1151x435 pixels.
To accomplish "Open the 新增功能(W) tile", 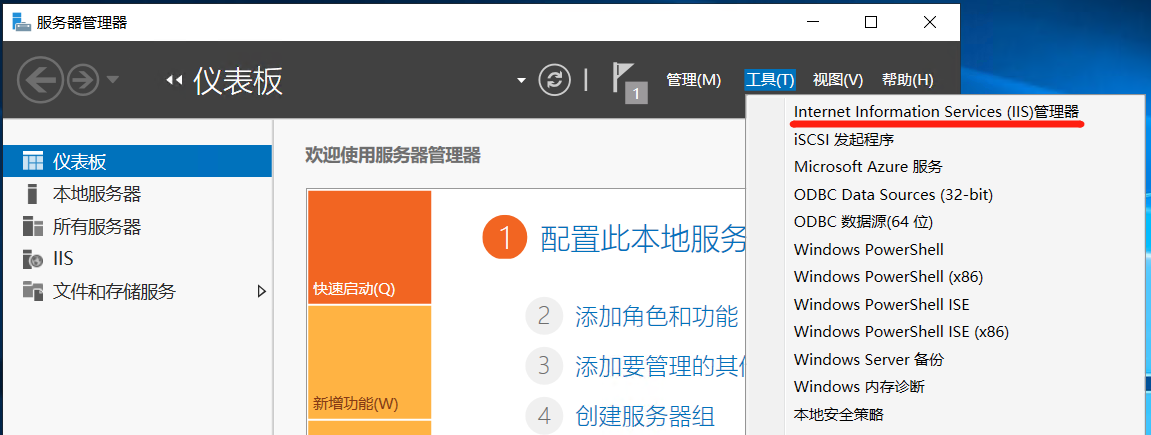I will click(369, 362).
